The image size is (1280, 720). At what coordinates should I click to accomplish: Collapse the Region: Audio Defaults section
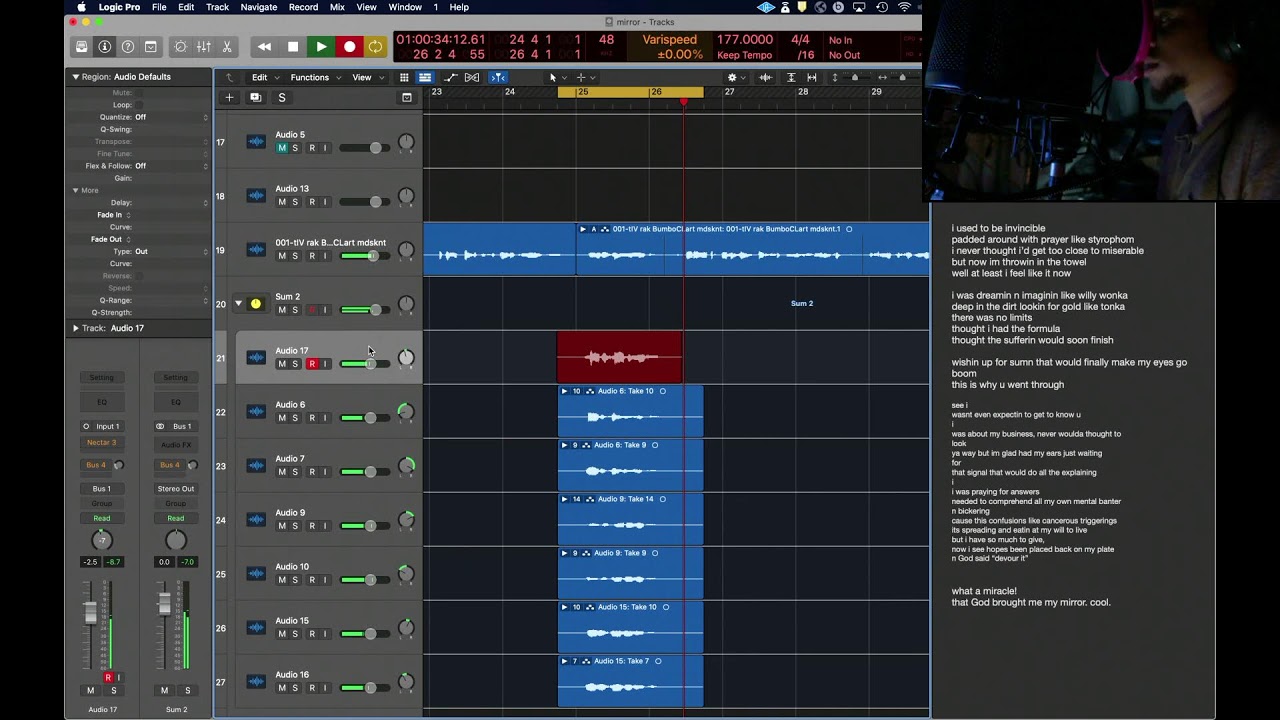click(x=75, y=76)
